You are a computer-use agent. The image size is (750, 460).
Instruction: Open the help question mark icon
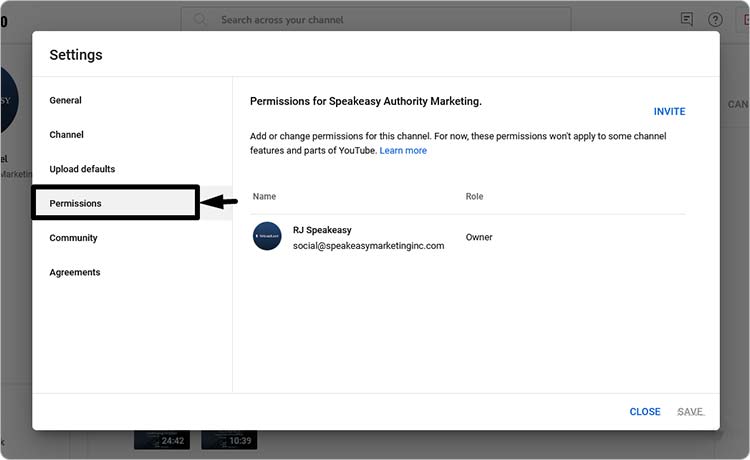click(715, 20)
